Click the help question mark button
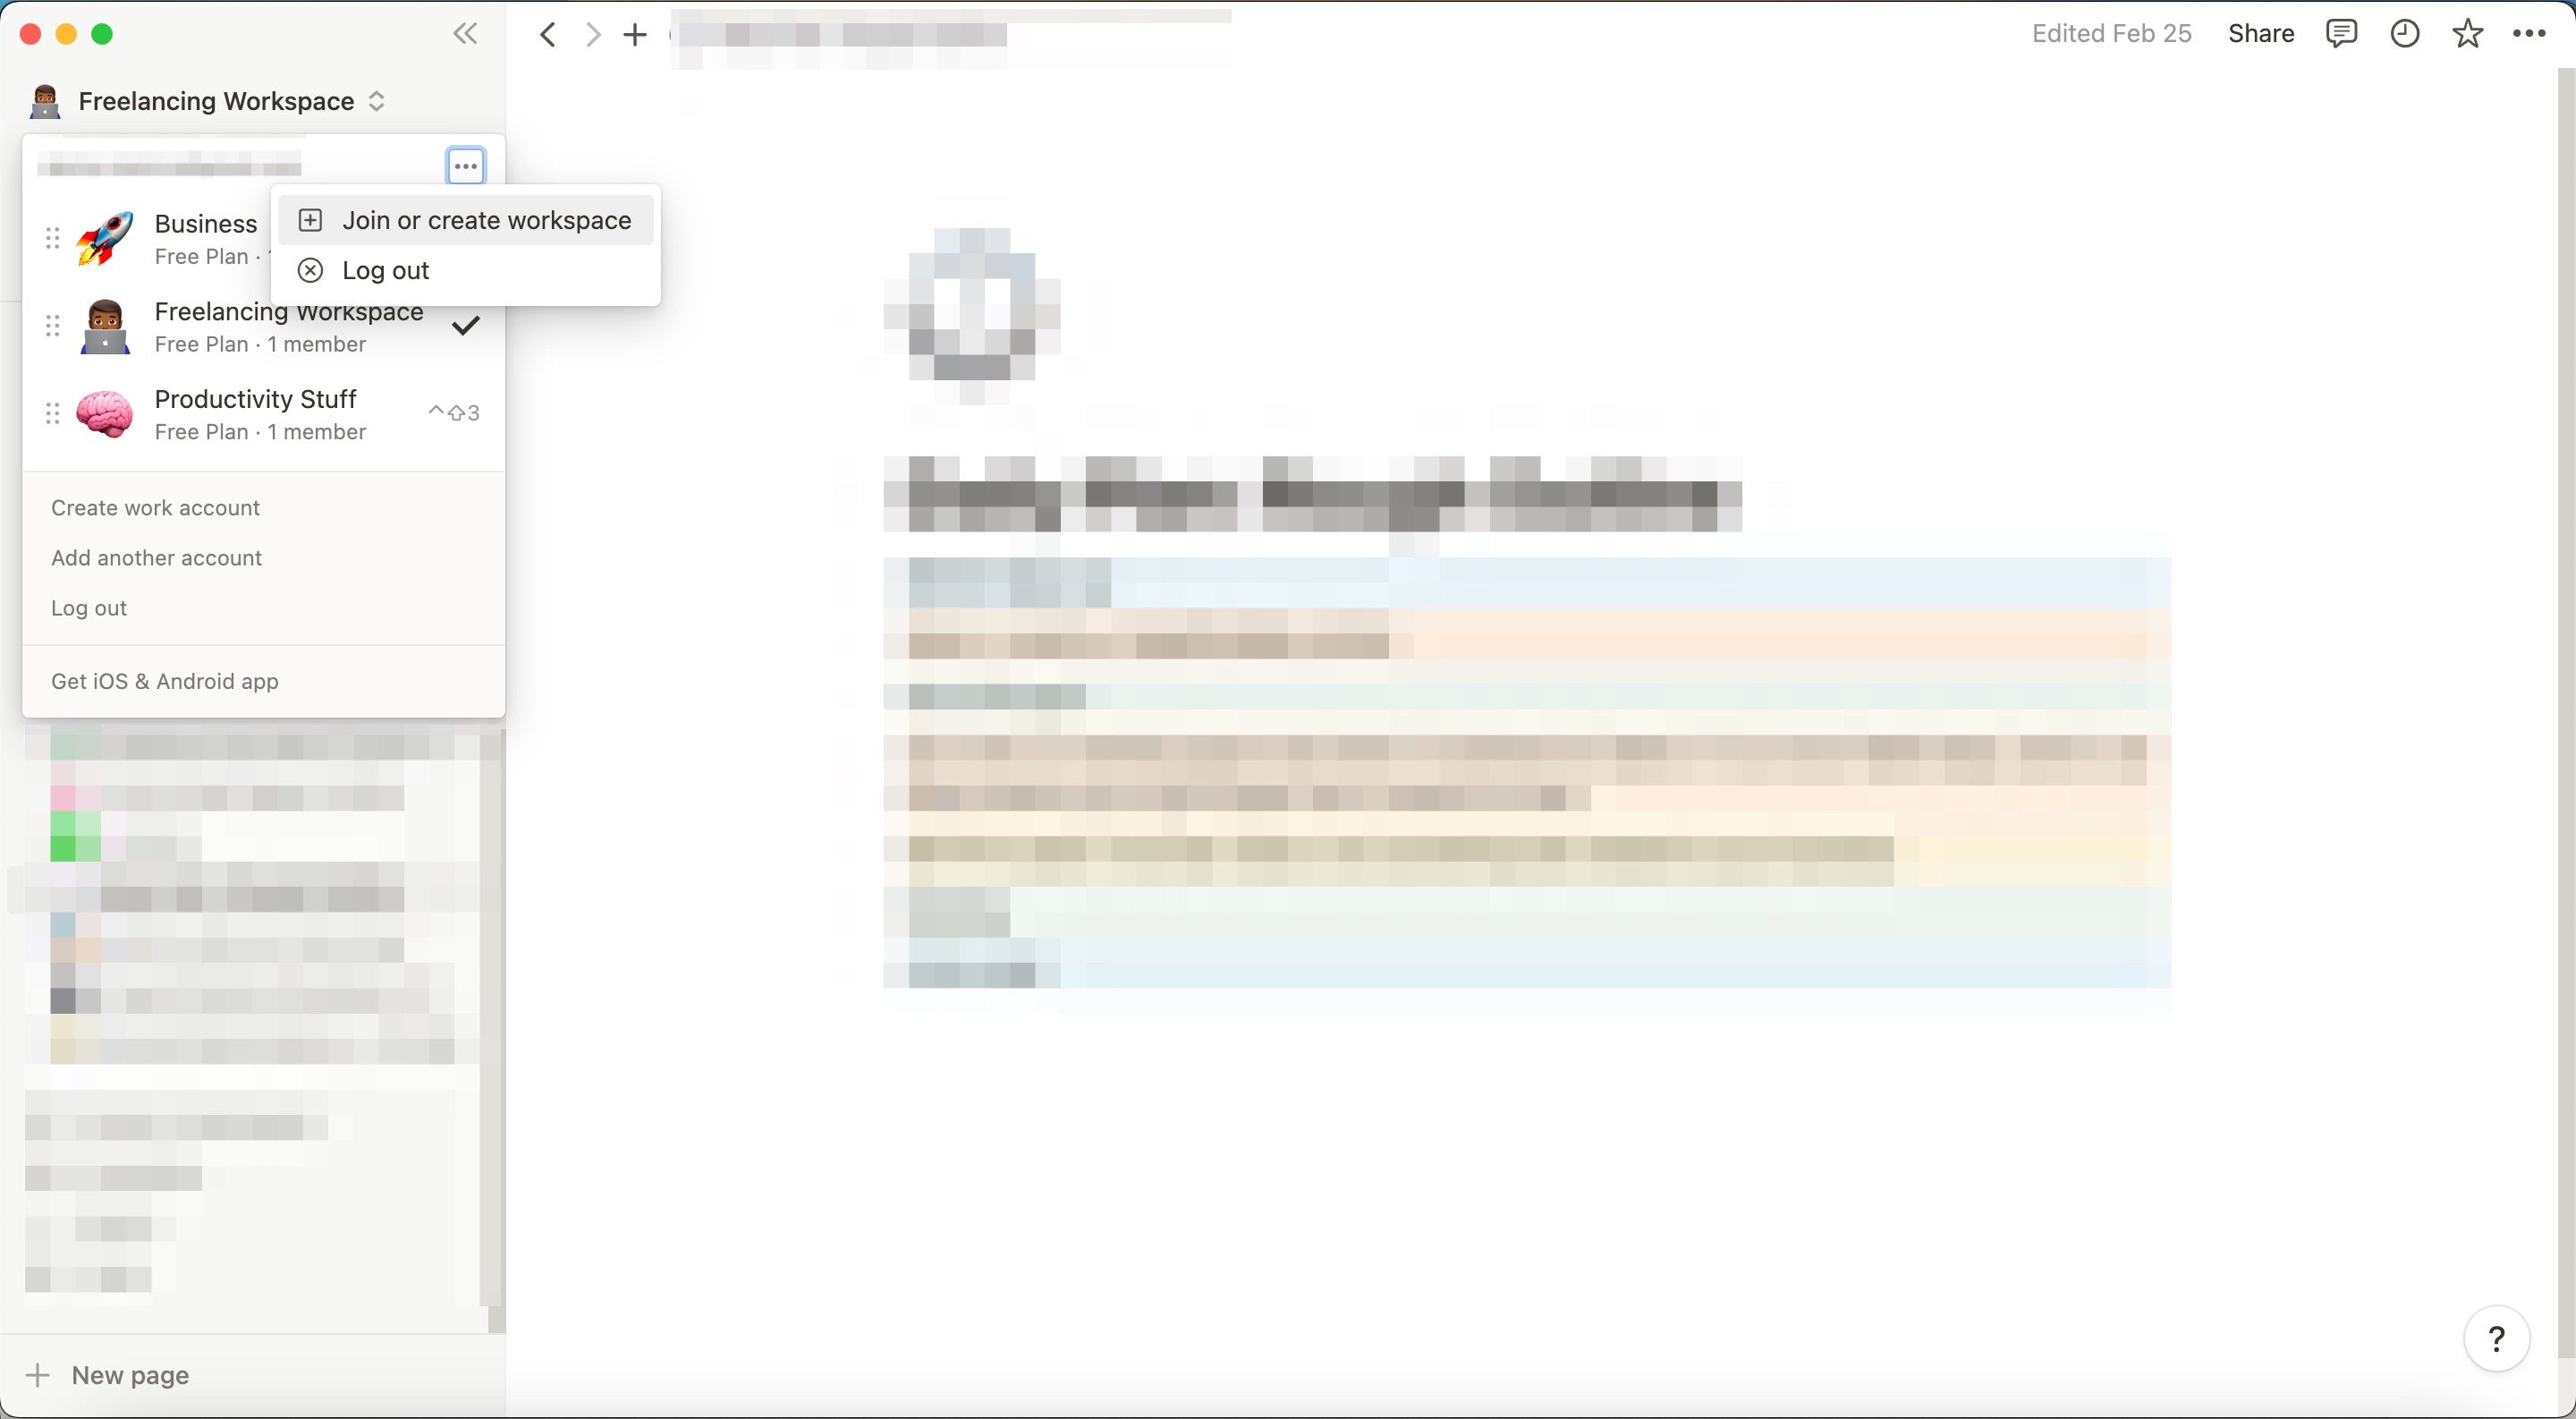This screenshot has width=2576, height=1419. [2497, 1340]
